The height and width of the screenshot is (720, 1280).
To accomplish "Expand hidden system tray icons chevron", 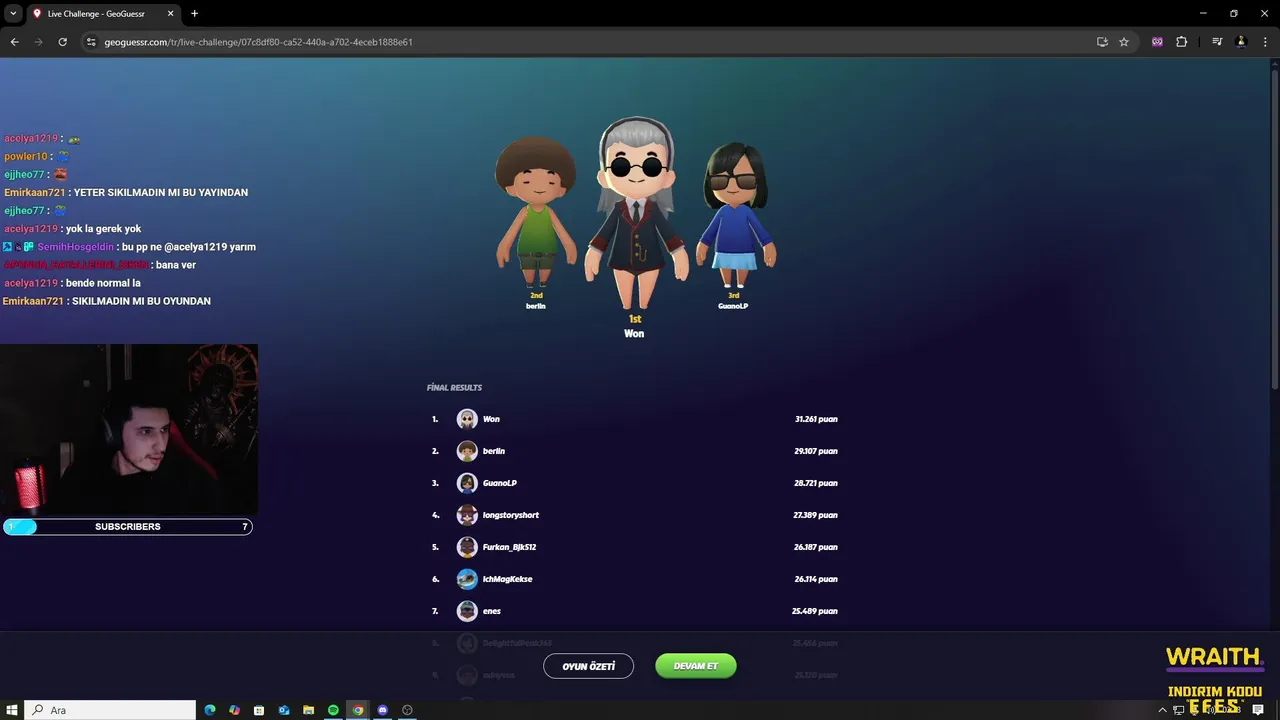I will [1162, 710].
